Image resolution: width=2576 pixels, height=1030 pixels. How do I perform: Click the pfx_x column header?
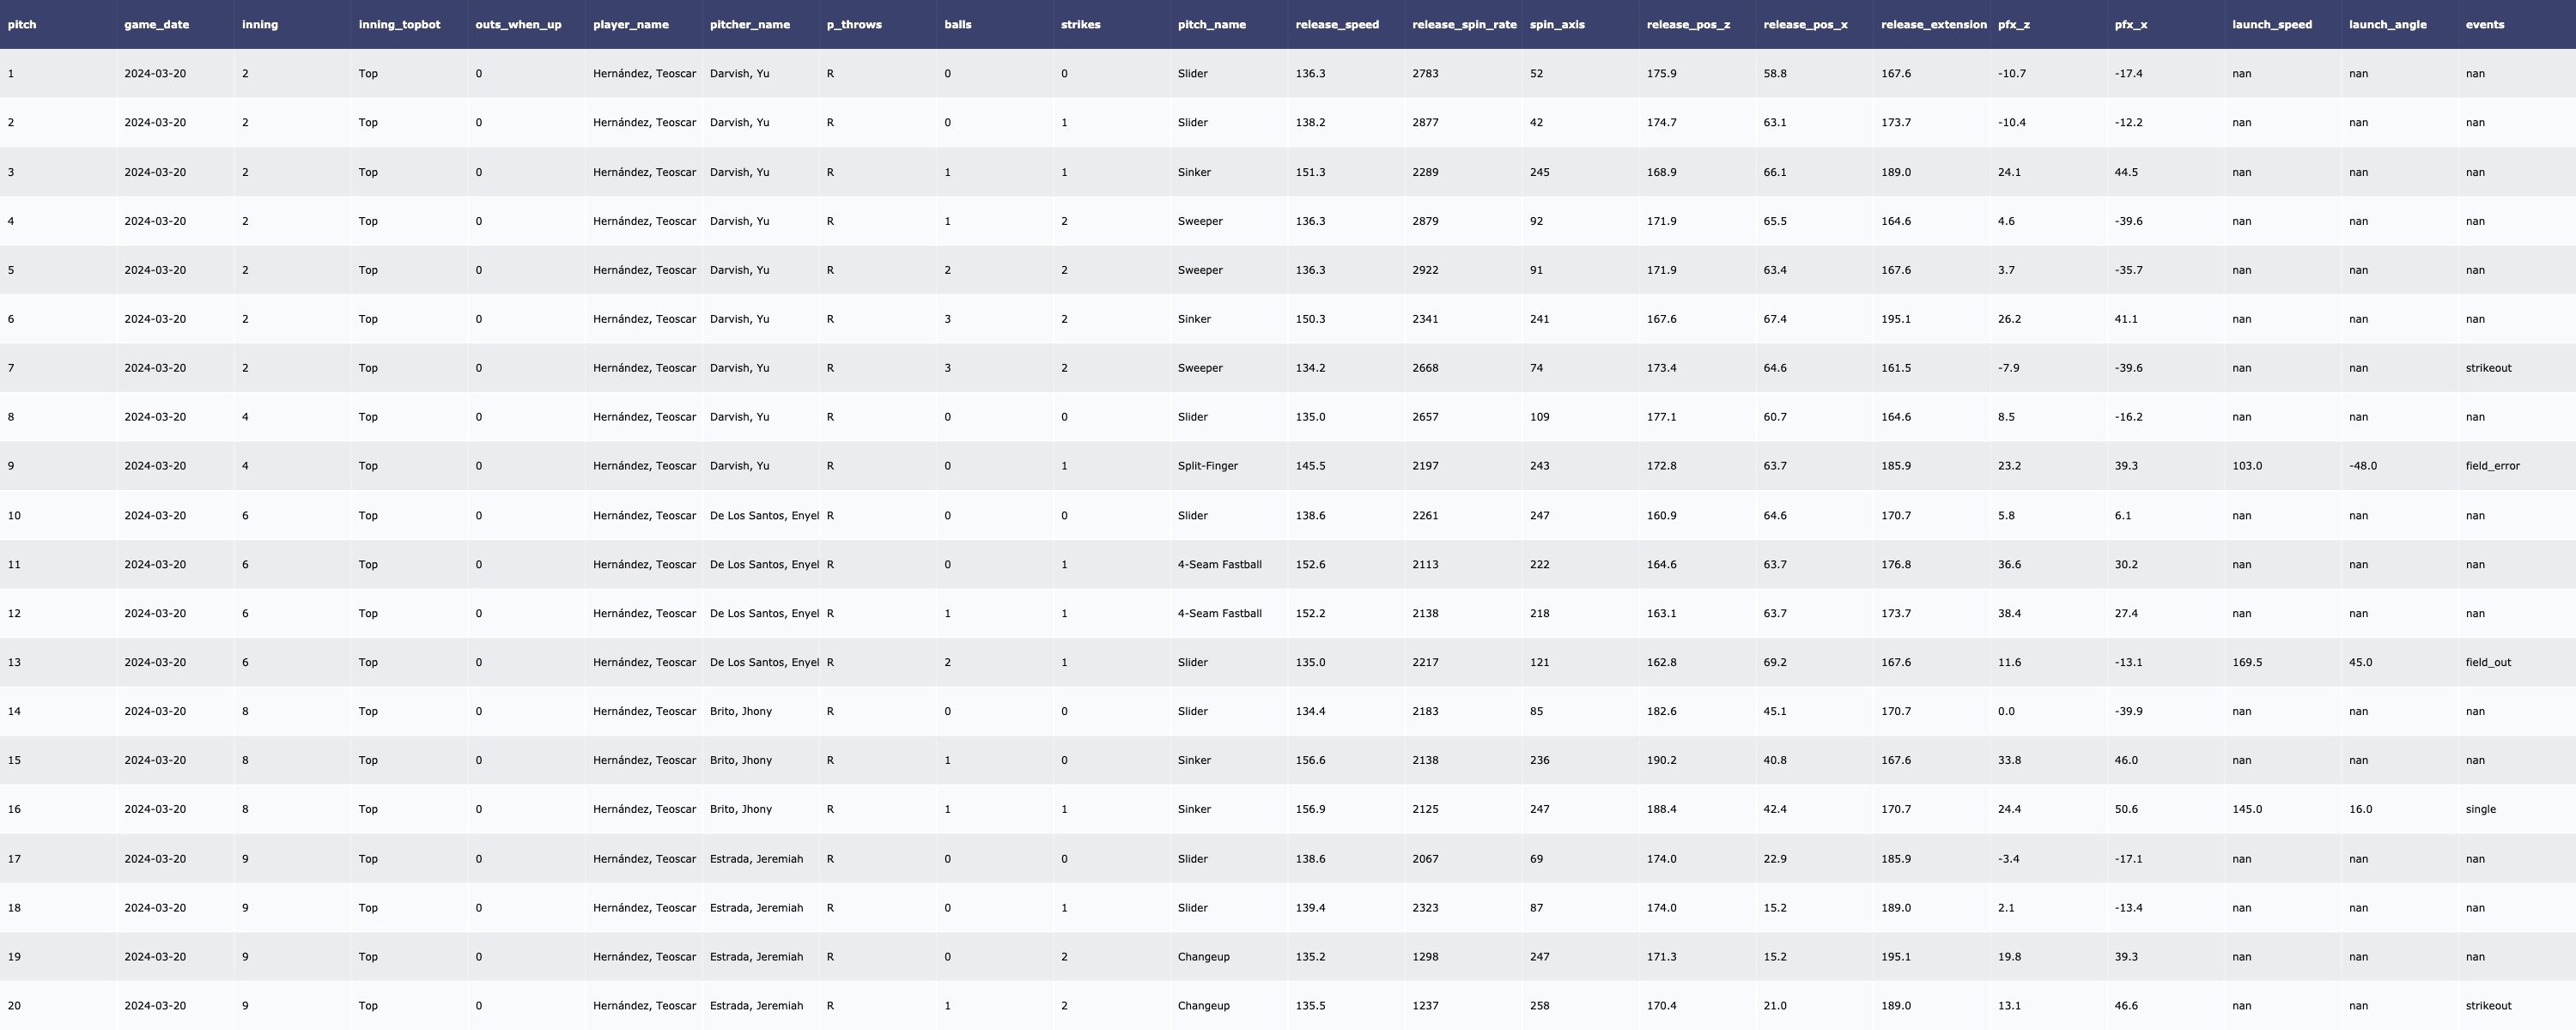point(2130,24)
